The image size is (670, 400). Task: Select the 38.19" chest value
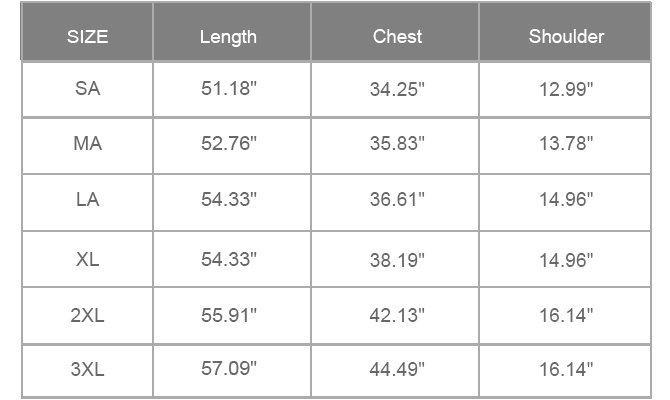coord(397,260)
